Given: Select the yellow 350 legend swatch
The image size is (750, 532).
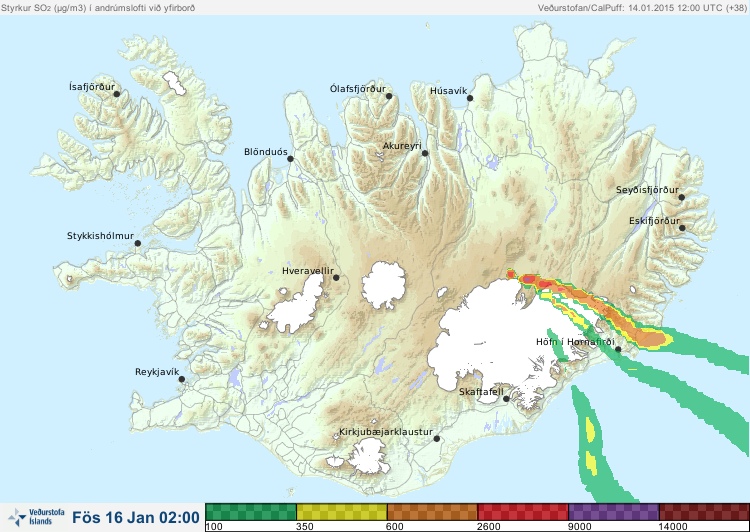Looking at the screenshot, I should pos(342,512).
